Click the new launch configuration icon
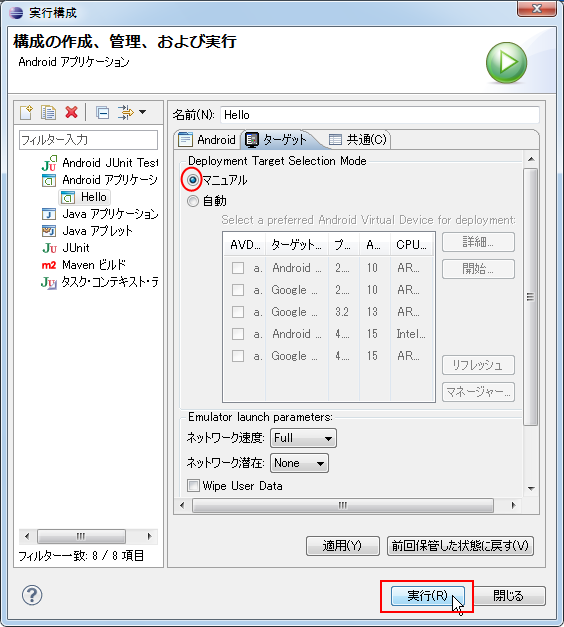564x627 pixels. [x=26, y=113]
